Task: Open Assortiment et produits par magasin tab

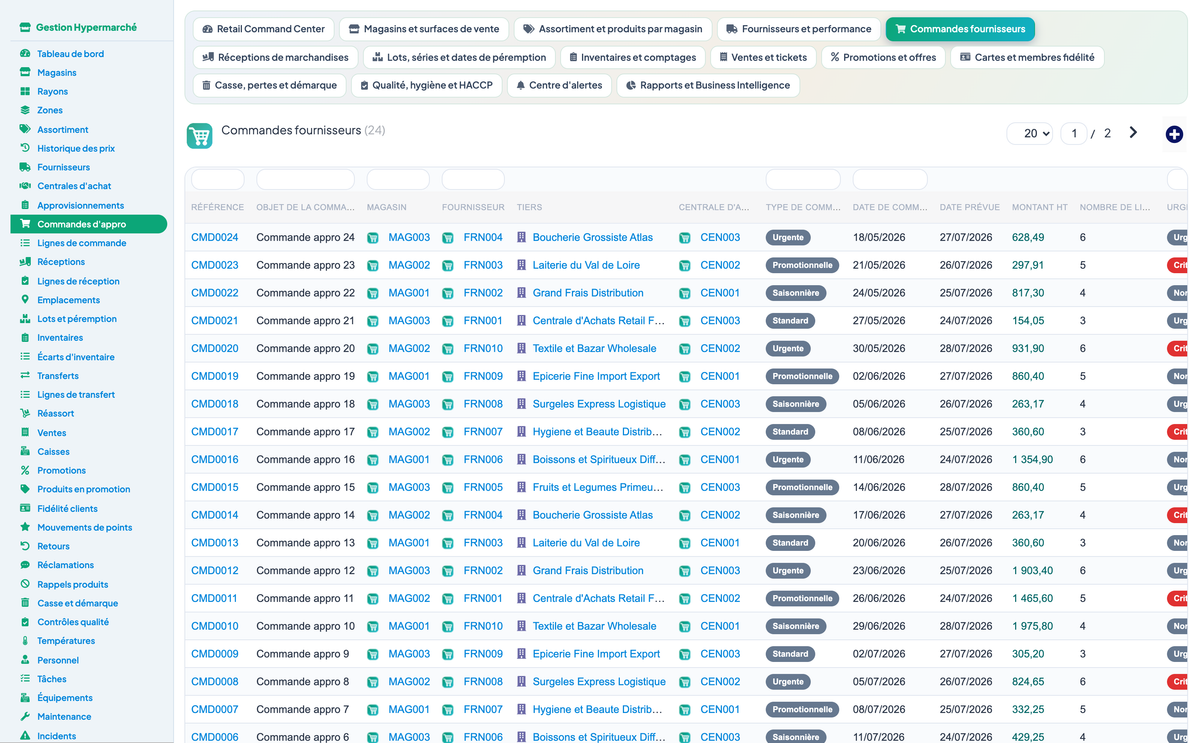Action: point(612,29)
